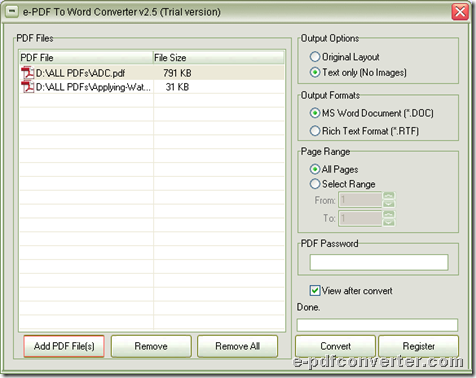Screen dimensions: 476x378
Task: Click the 31 KB file size cell
Action: (x=177, y=87)
